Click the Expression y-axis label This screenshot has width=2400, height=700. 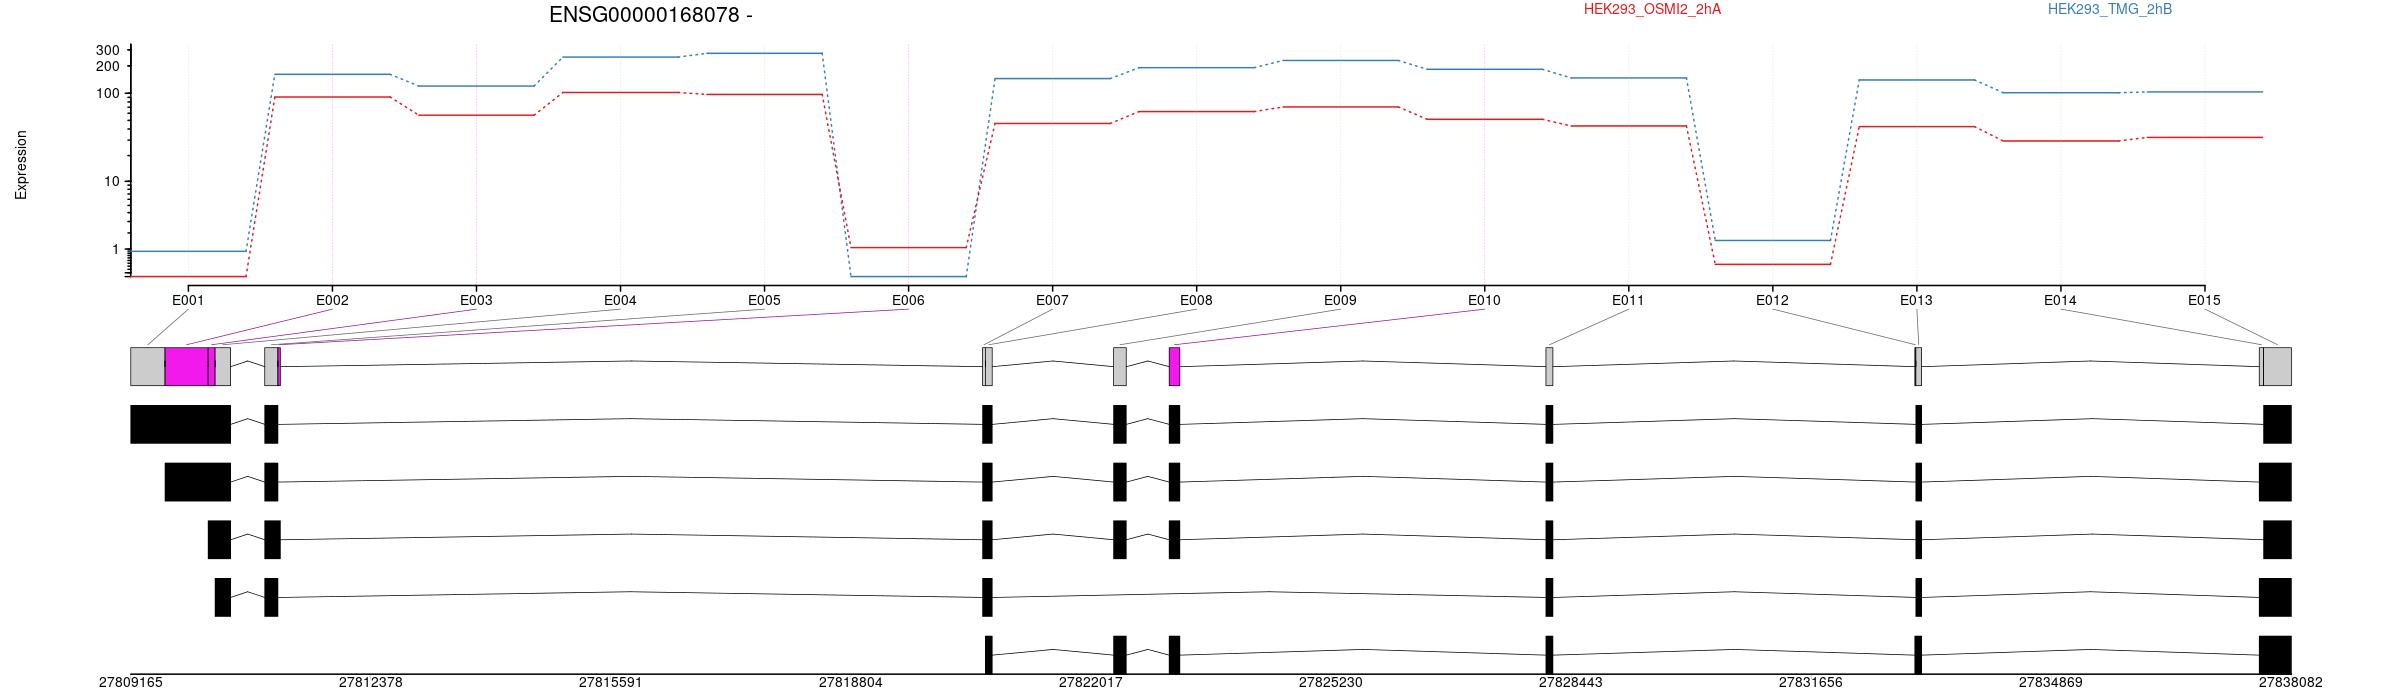click(21, 165)
